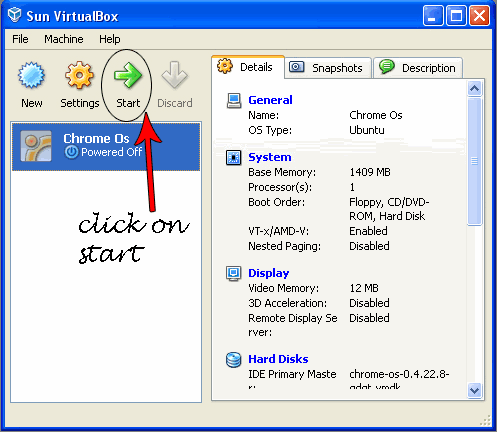Click the IDE Primary Master label
This screenshot has height=432, width=497.
tap(292, 380)
